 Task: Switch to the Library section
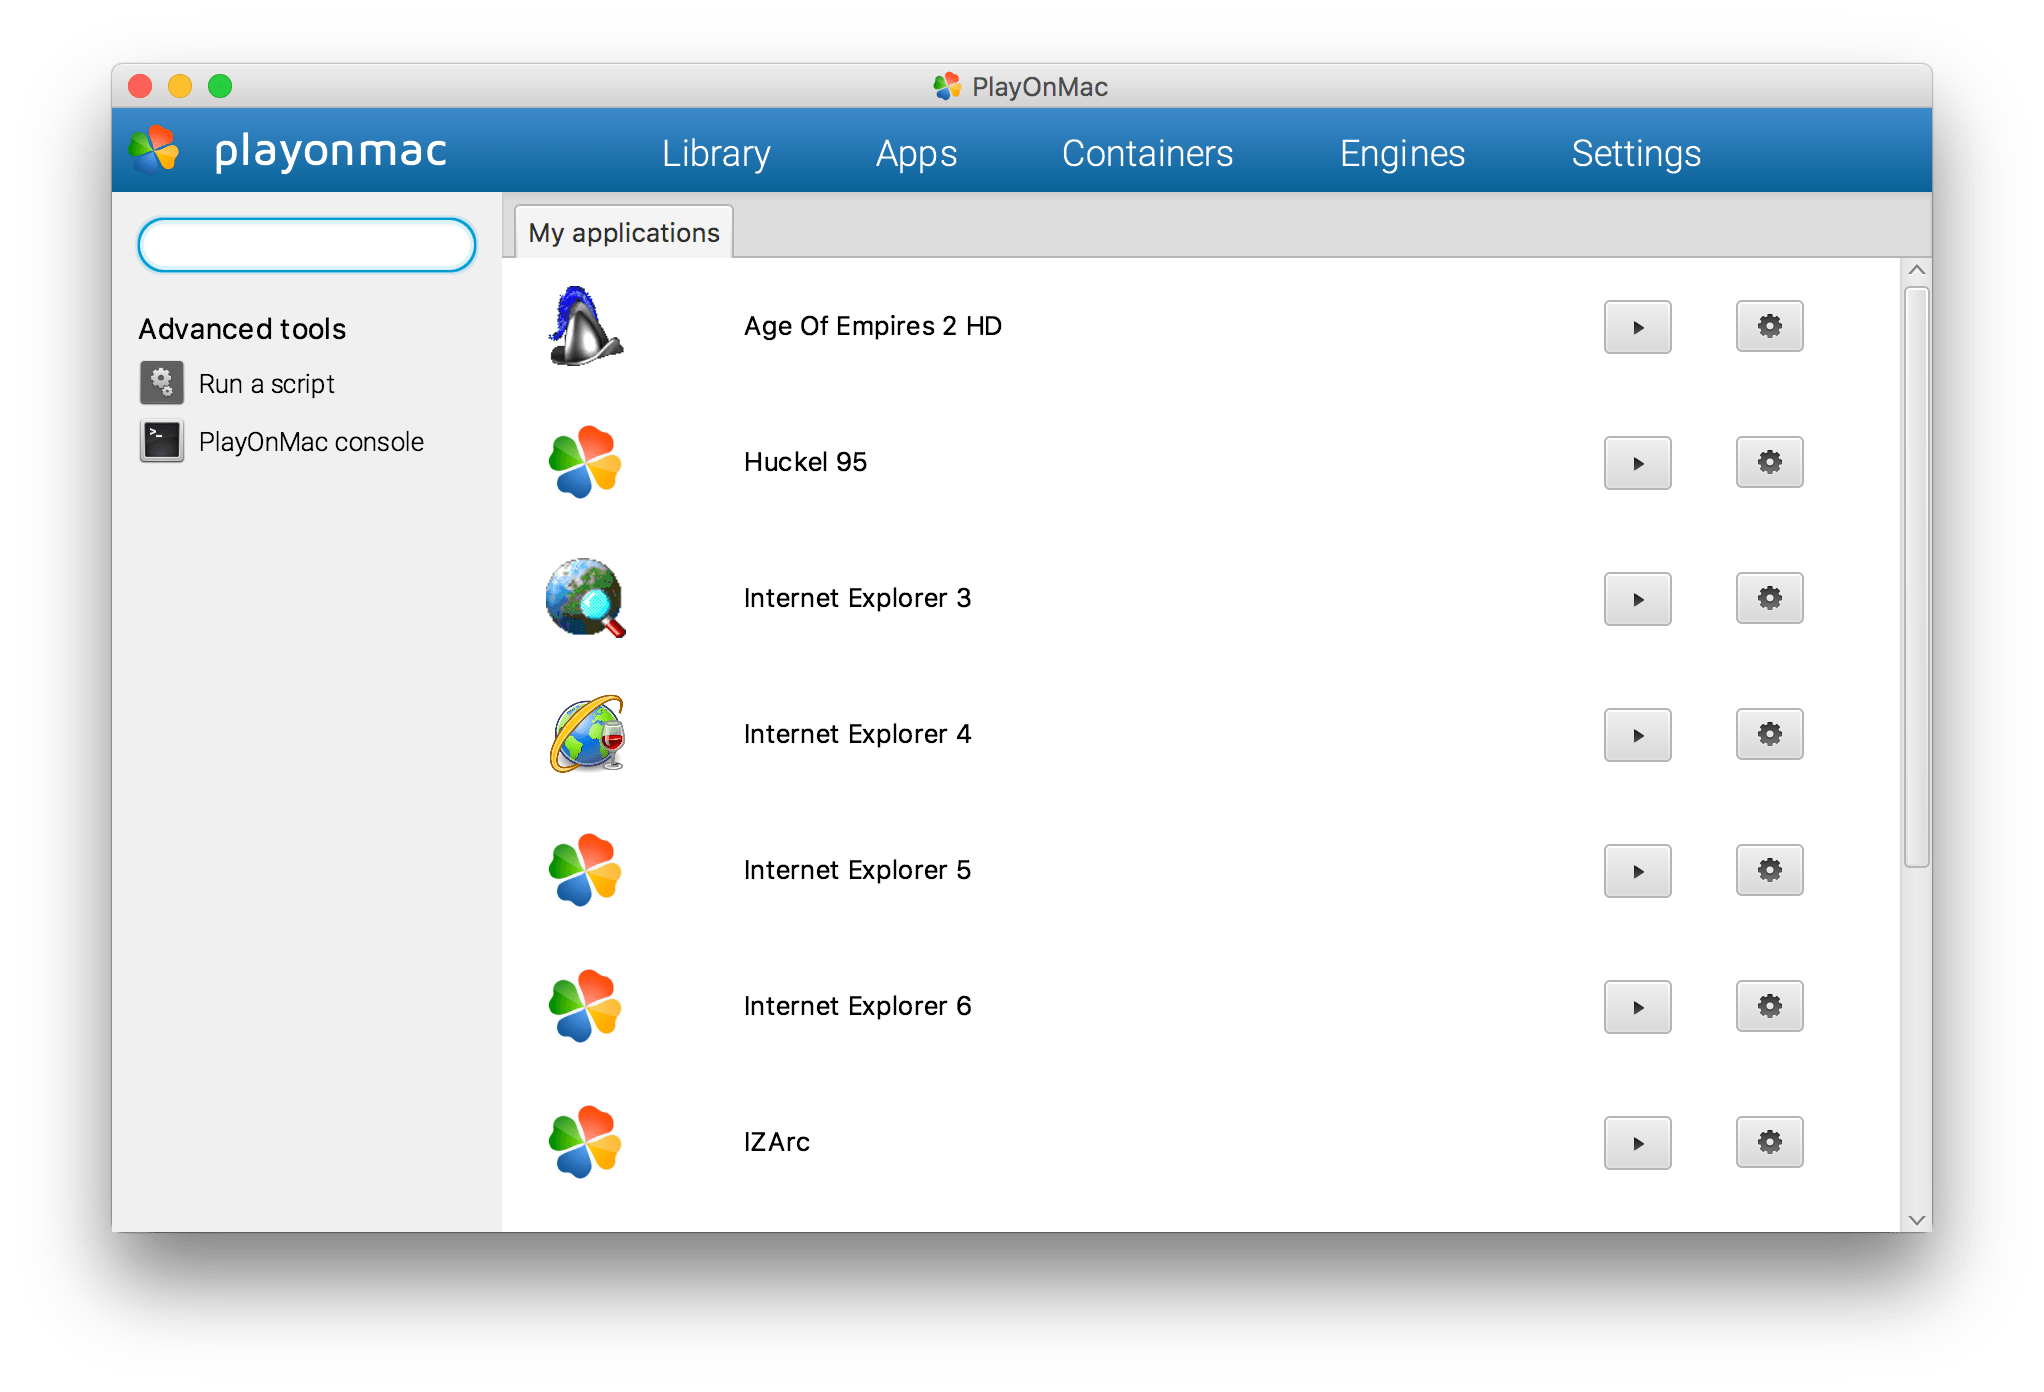716,153
